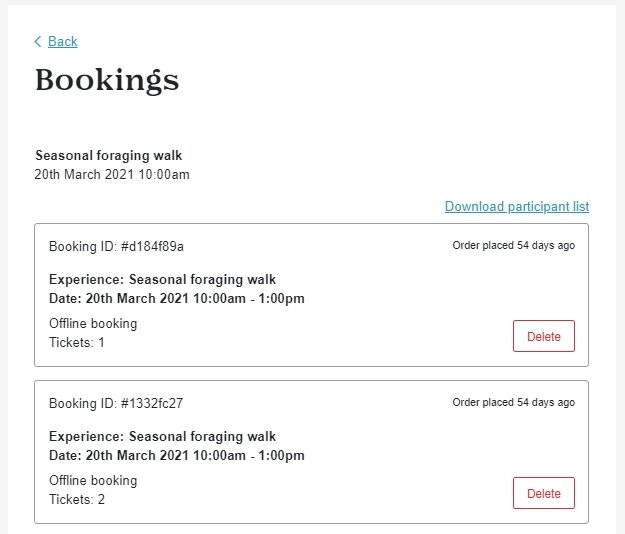Click Tickets: 2 in second booking
625x534 pixels.
(x=77, y=499)
